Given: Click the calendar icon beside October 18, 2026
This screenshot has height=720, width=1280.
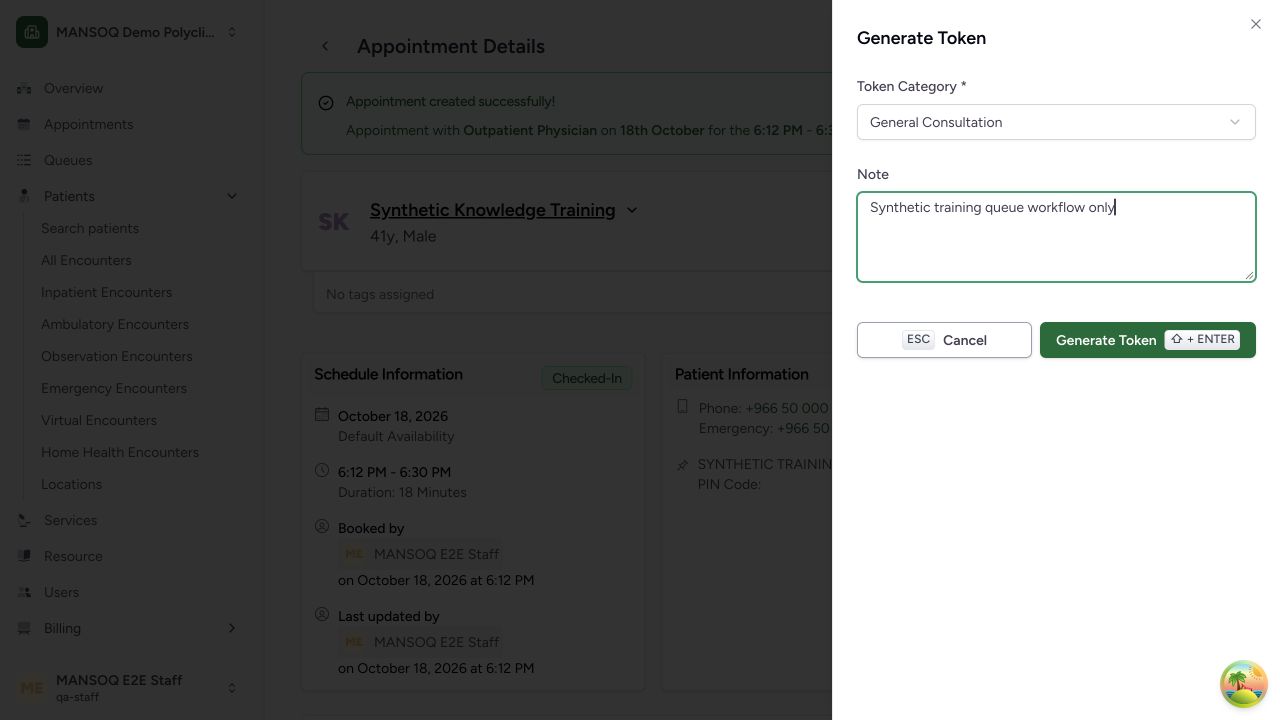Looking at the screenshot, I should pos(322,414).
